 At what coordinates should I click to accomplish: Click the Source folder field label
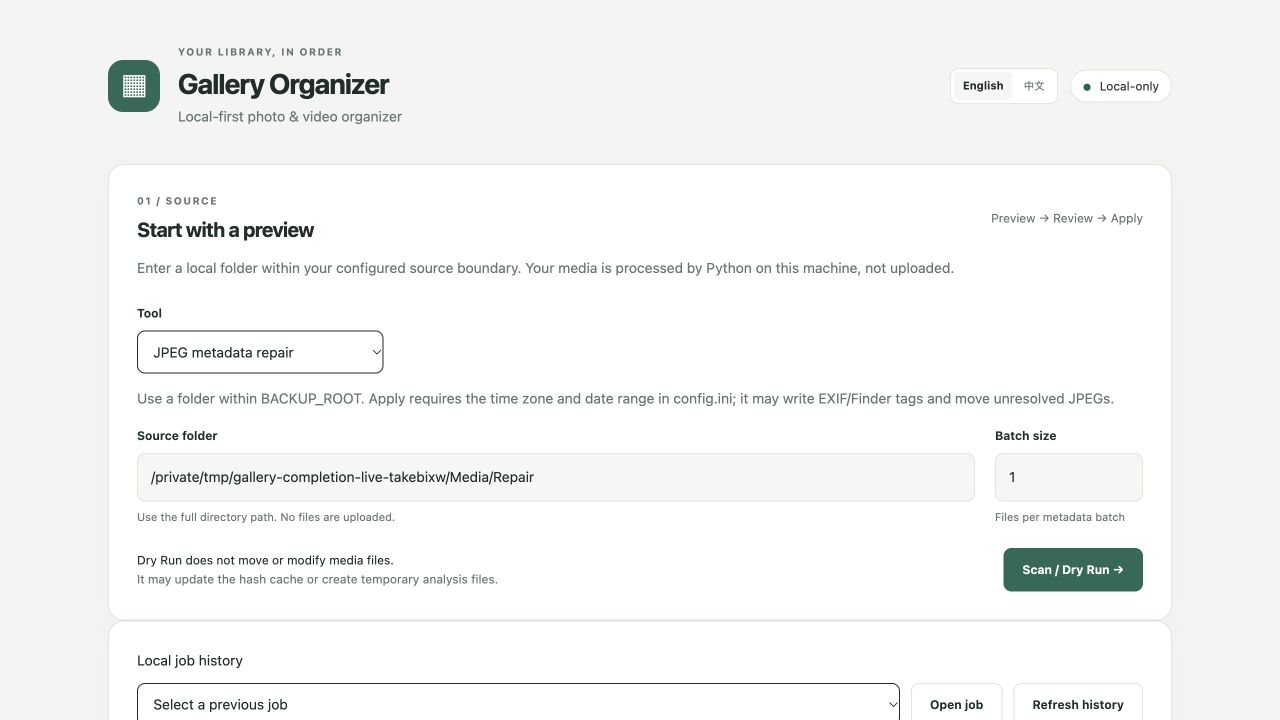[177, 436]
